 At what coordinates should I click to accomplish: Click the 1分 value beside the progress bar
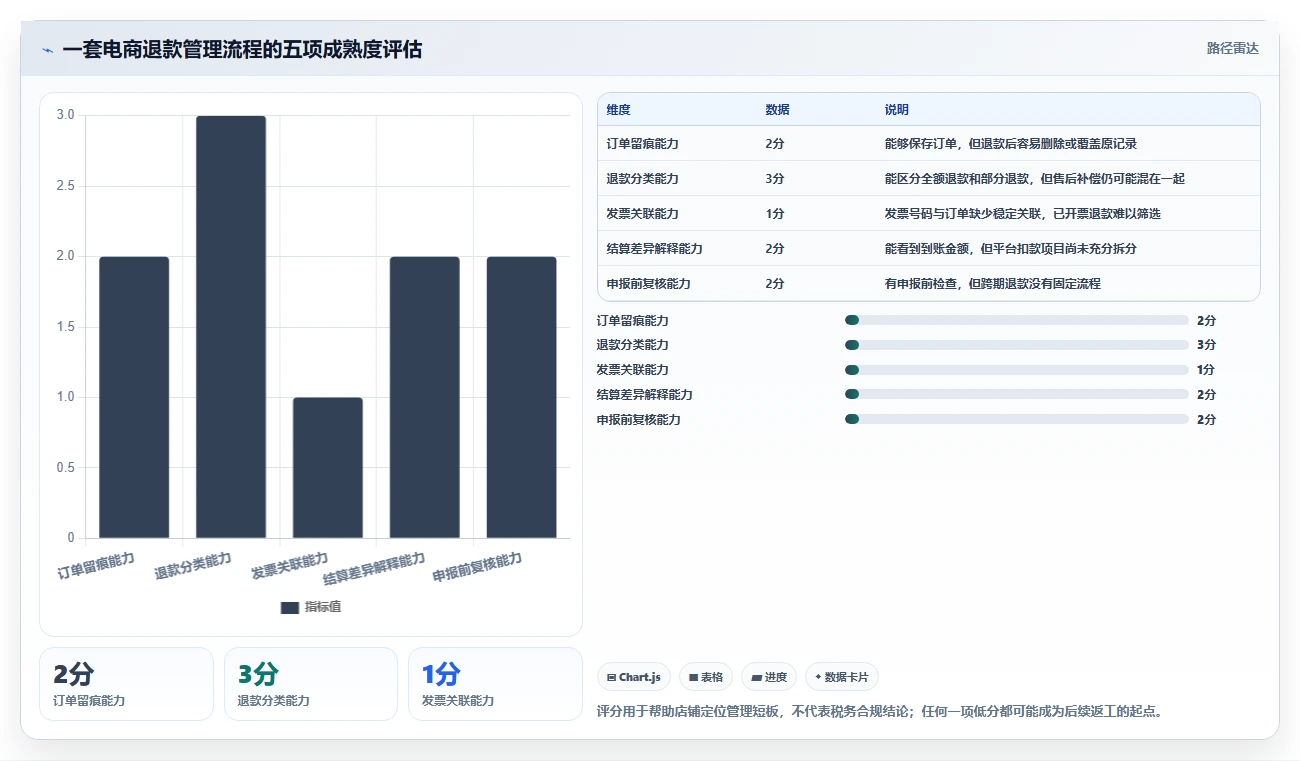(1206, 370)
